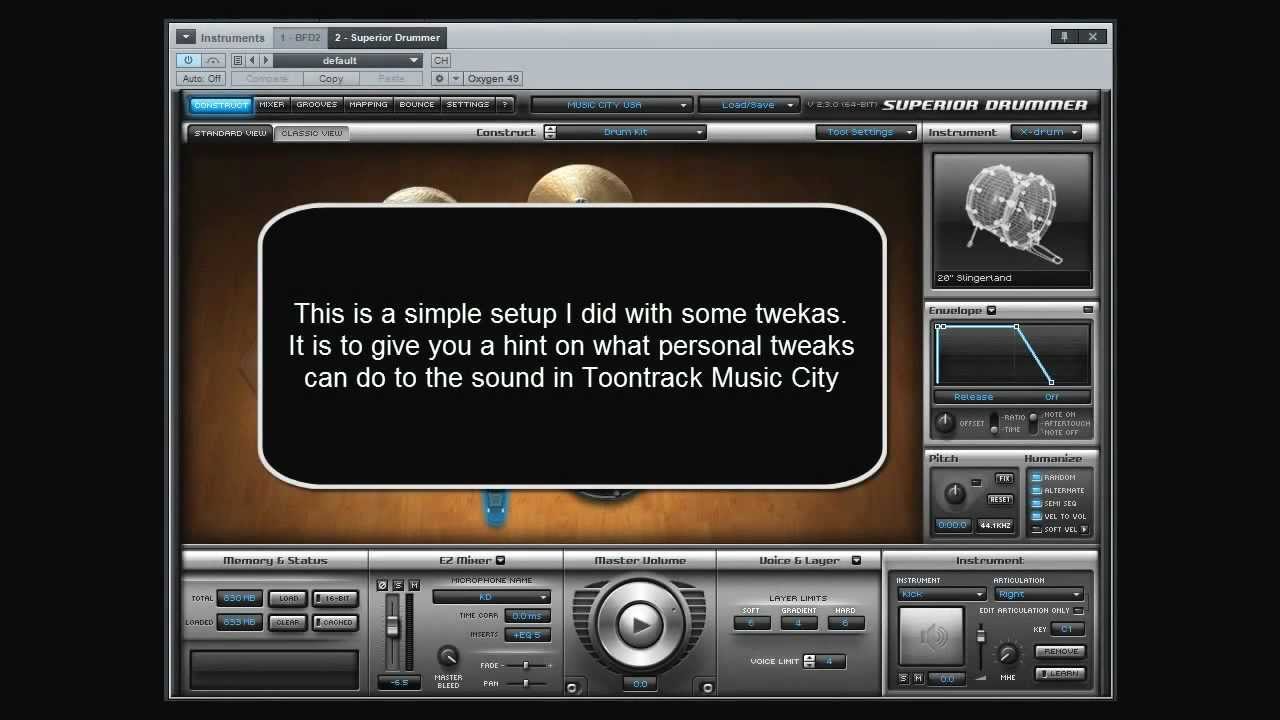Viewport: 1280px width, 720px height.
Task: Click the Construct stepper arrows
Action: click(550, 132)
